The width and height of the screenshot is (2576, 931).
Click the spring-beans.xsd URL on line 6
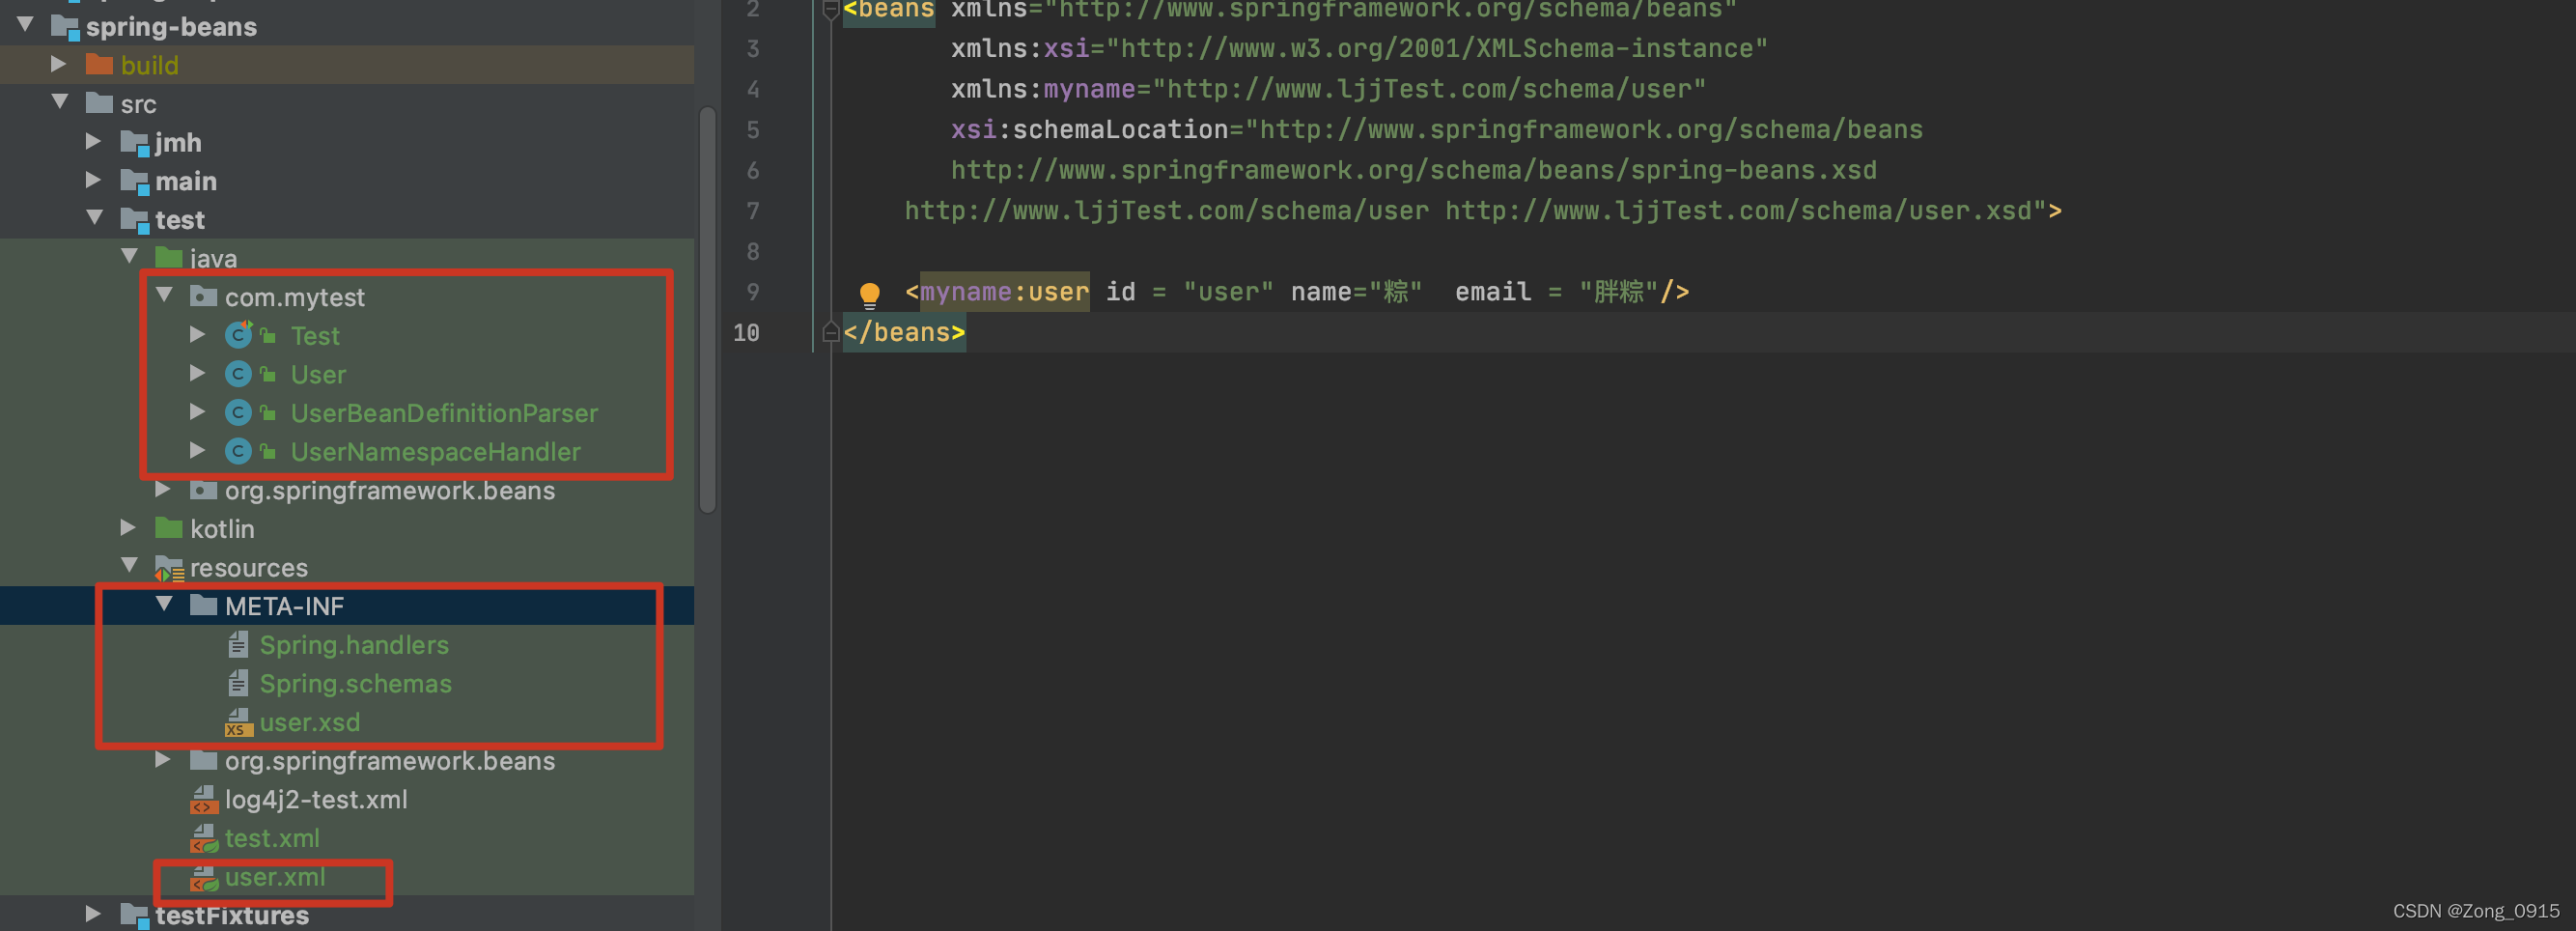1413,170
